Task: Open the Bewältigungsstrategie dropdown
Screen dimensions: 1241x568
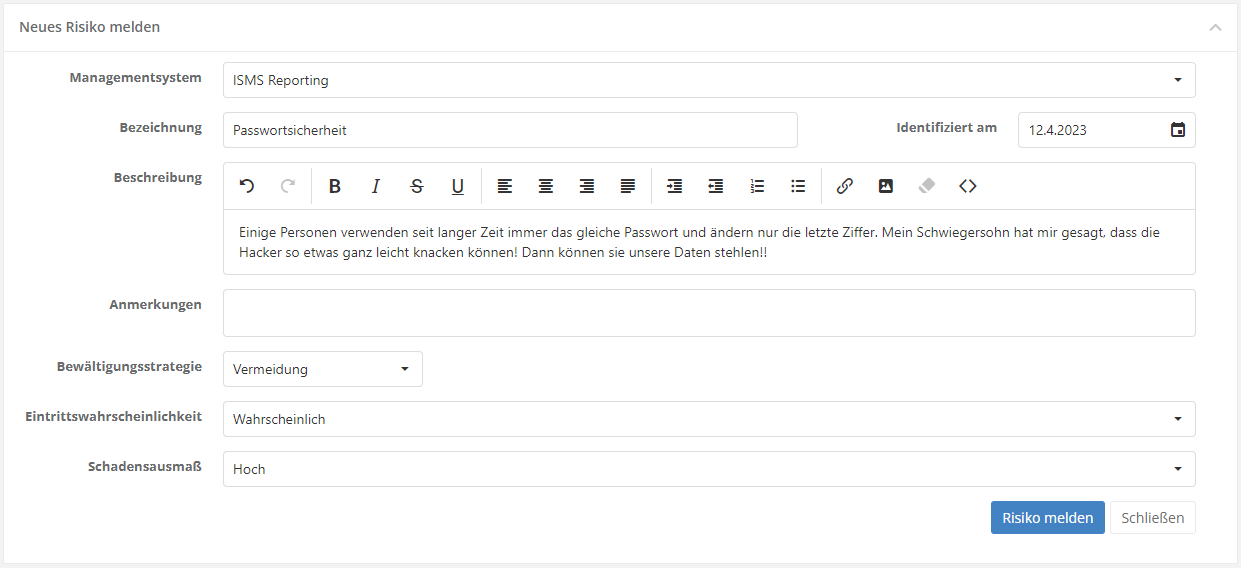Action: [322, 369]
